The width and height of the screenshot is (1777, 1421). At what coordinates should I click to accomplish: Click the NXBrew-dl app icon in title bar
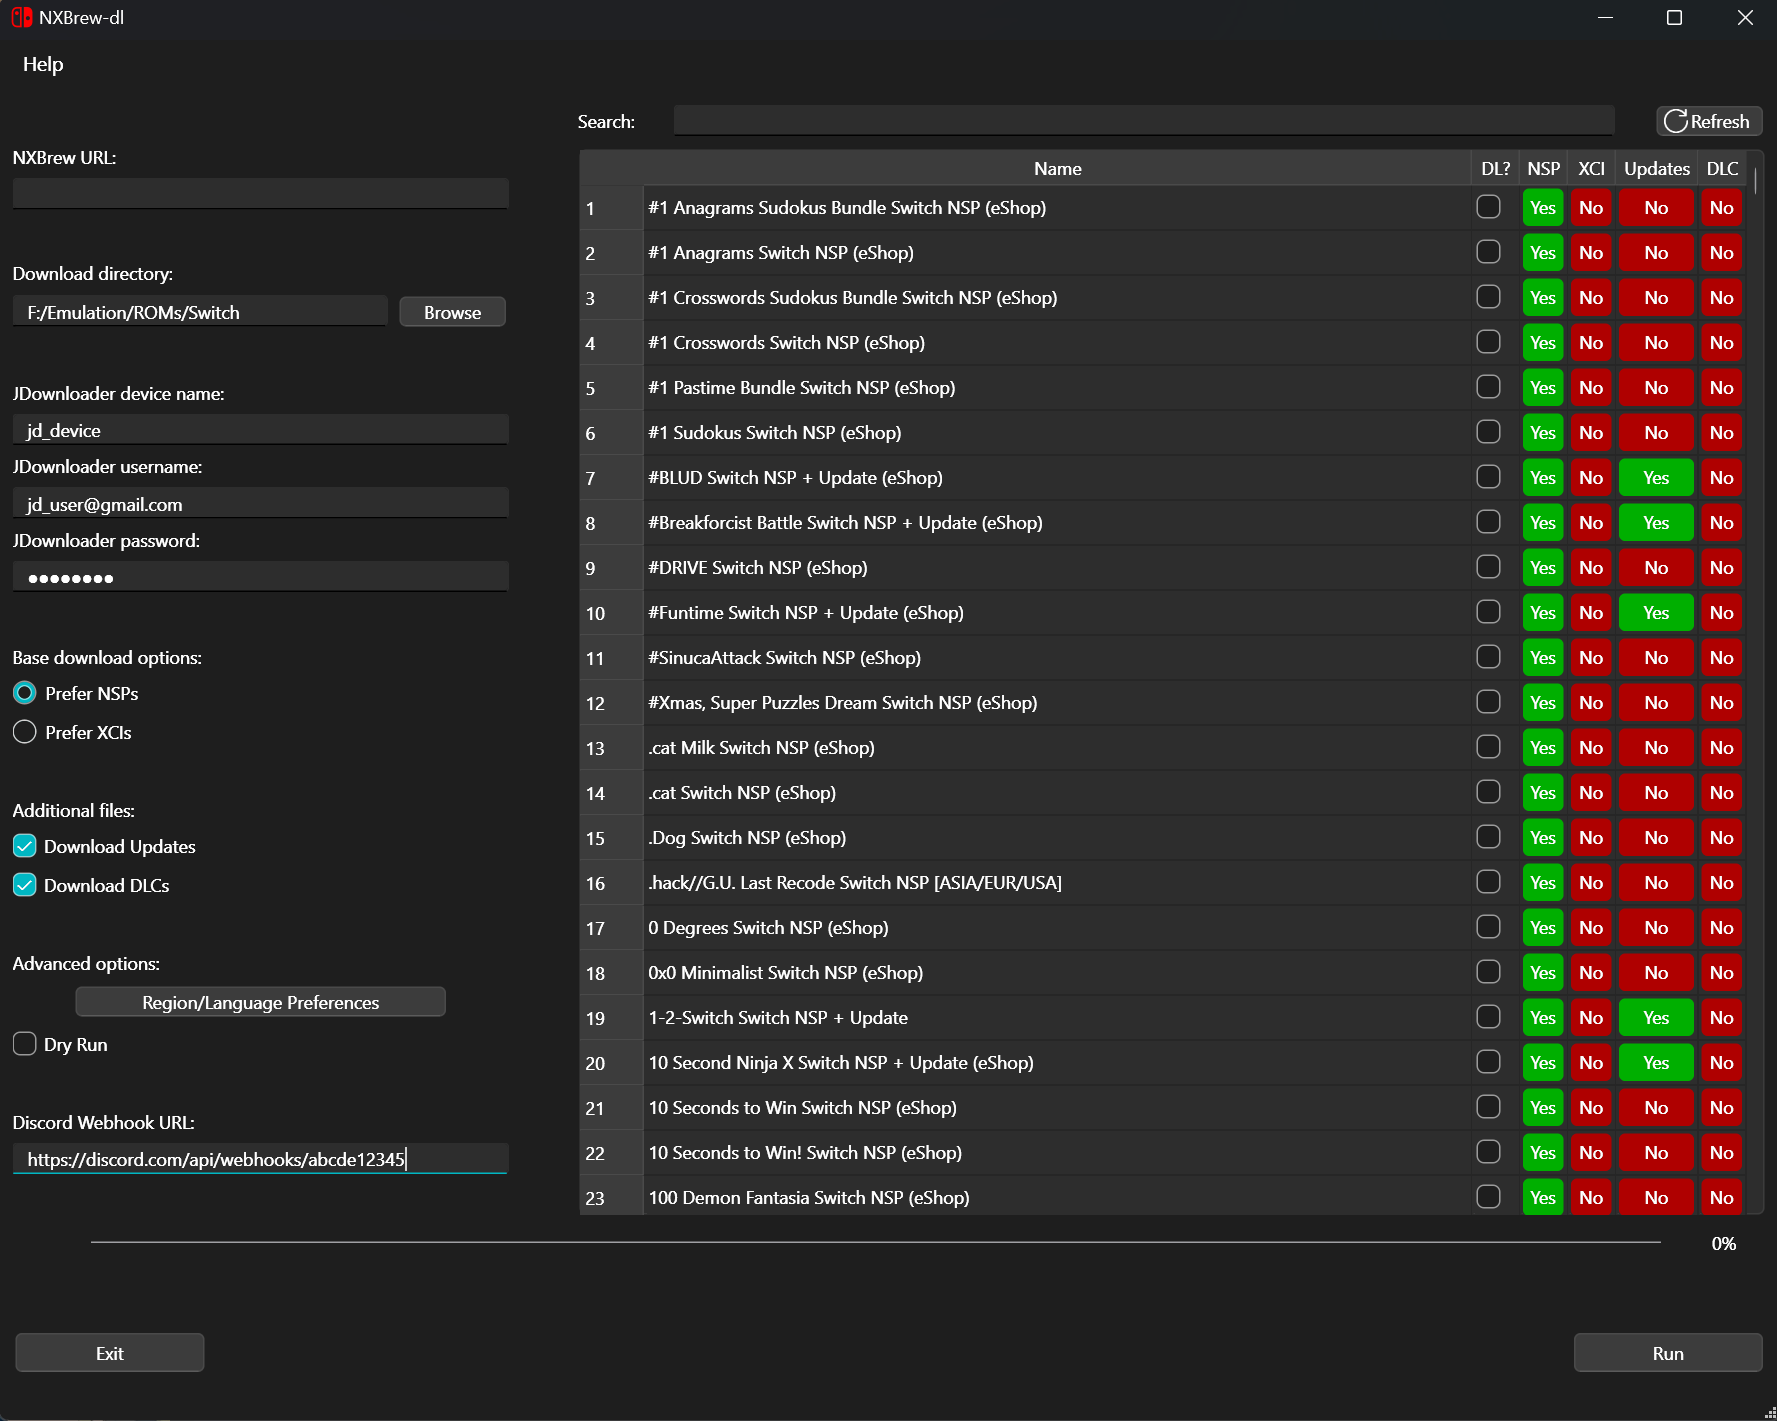tap(21, 17)
